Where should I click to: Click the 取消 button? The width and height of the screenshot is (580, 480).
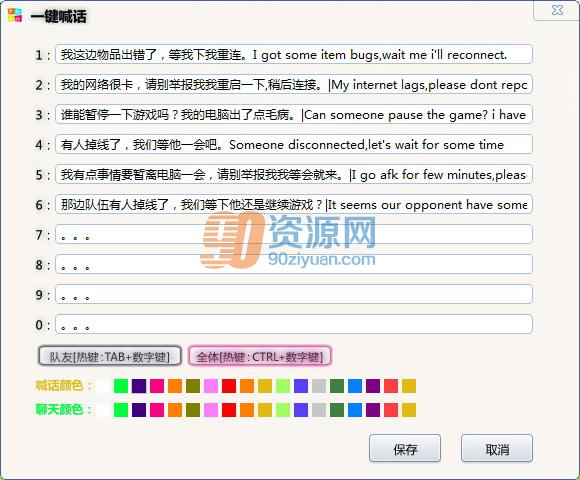coord(497,449)
